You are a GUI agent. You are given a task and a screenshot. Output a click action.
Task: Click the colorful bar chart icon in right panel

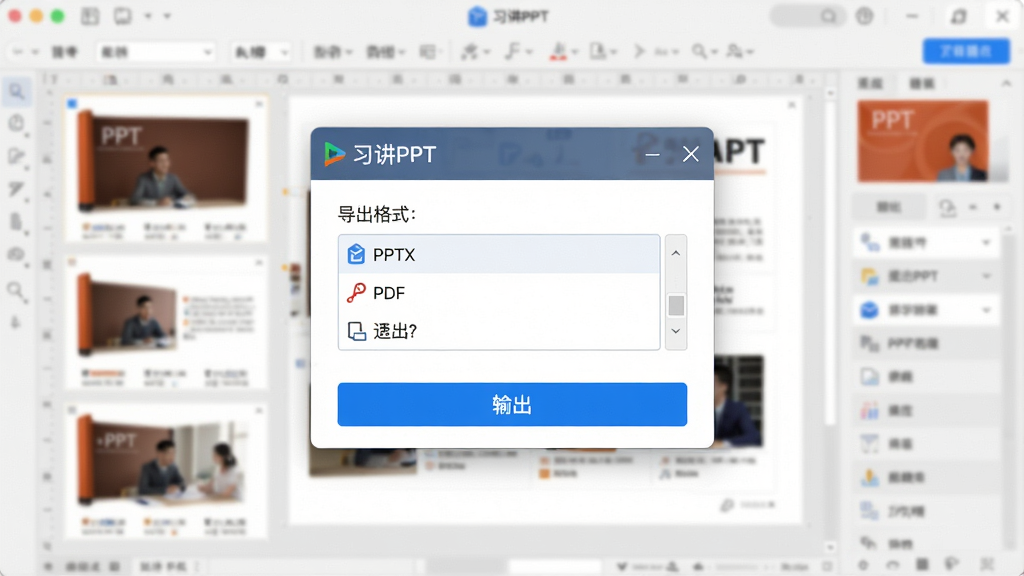869,410
